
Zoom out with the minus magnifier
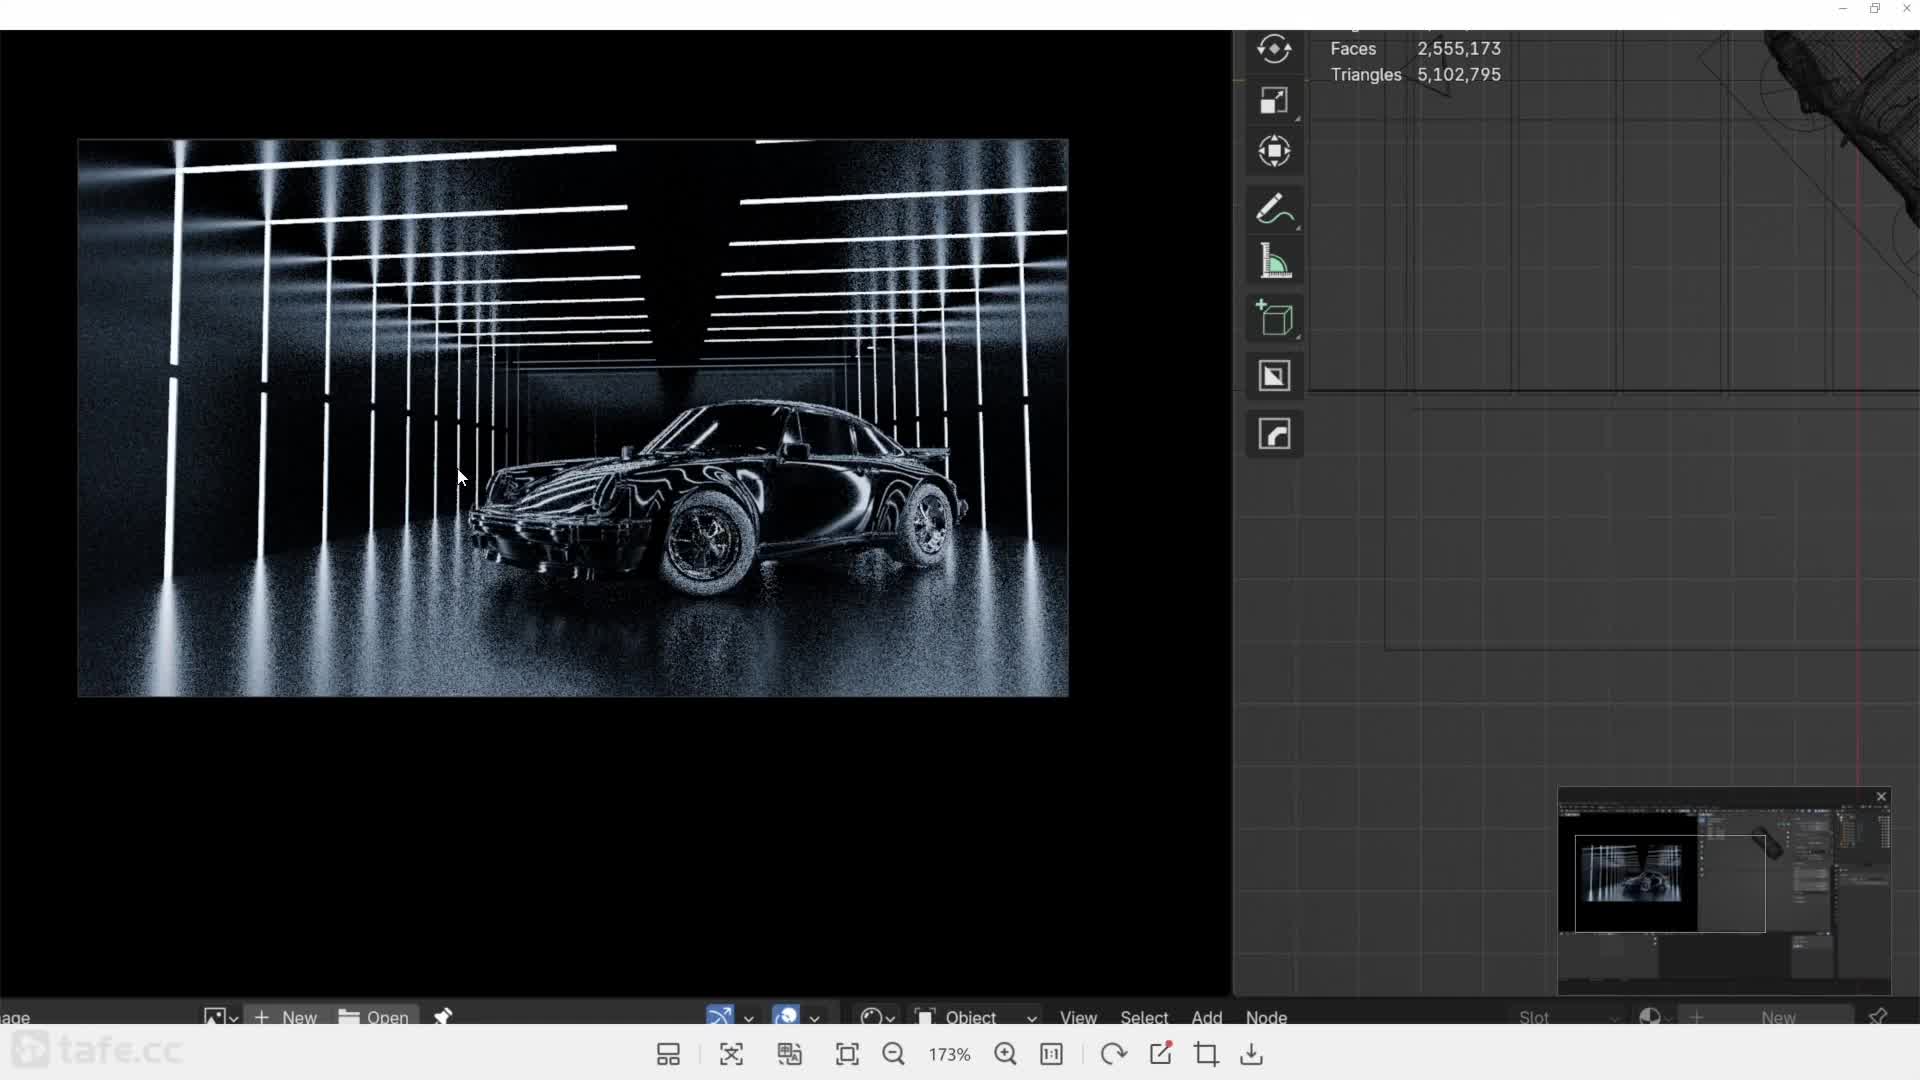click(893, 1054)
